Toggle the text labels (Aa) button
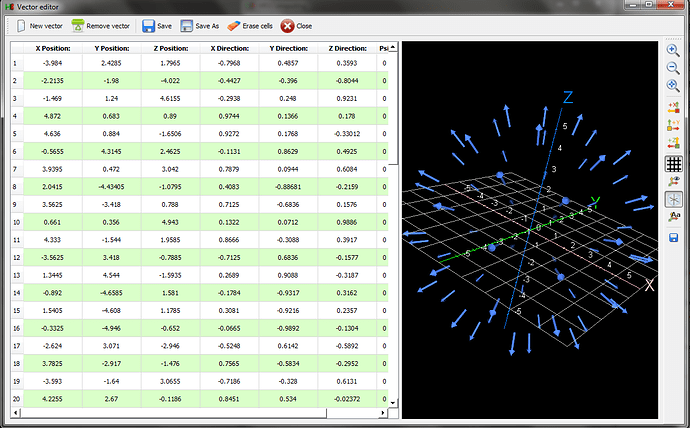690x428 pixels. [674, 216]
